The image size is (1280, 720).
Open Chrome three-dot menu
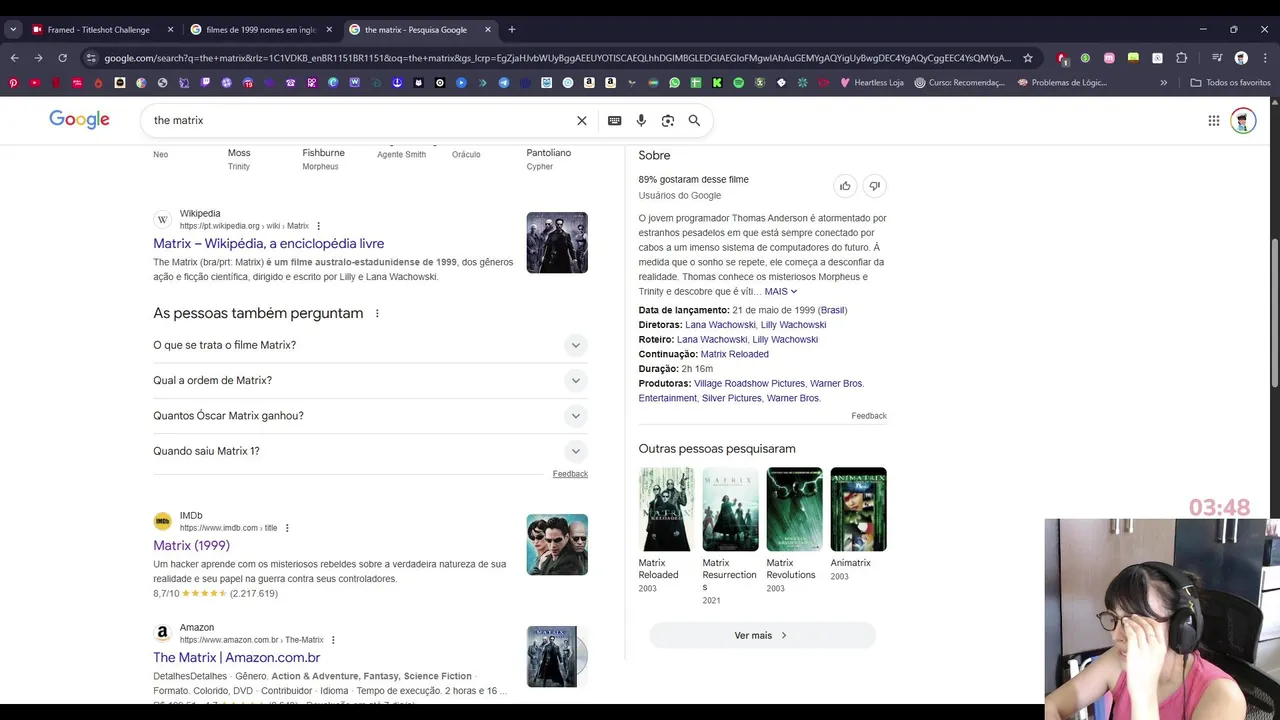pos(1265,58)
